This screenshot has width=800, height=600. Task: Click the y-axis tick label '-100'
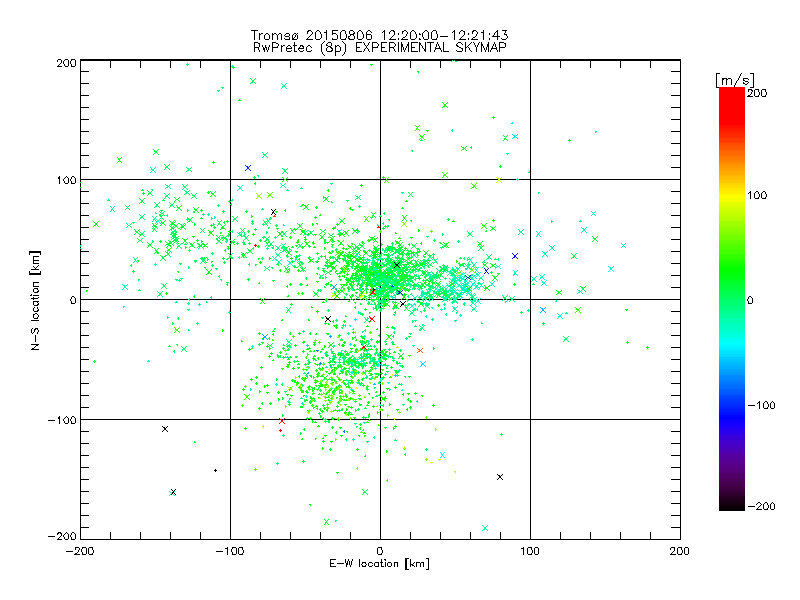62,420
